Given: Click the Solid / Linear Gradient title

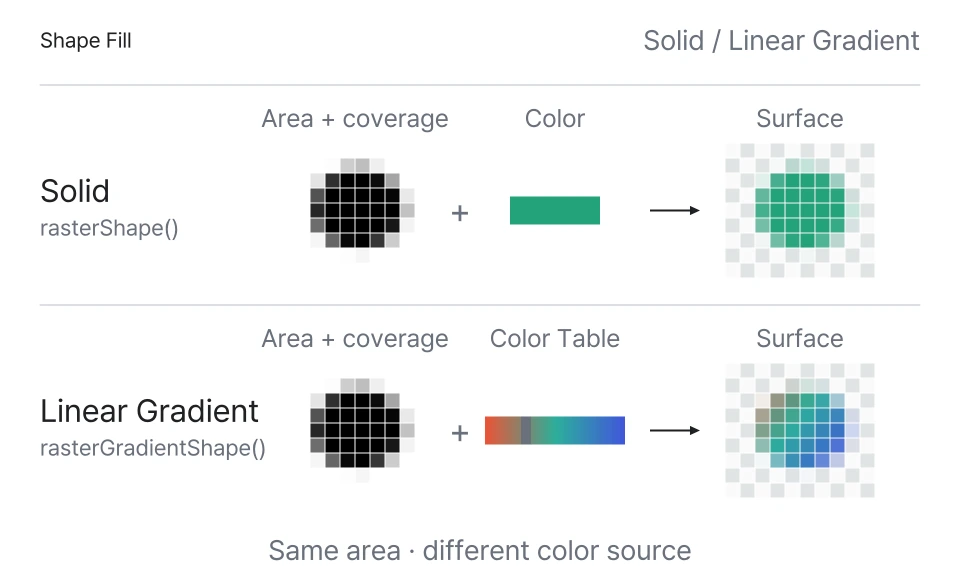Looking at the screenshot, I should (x=781, y=41).
